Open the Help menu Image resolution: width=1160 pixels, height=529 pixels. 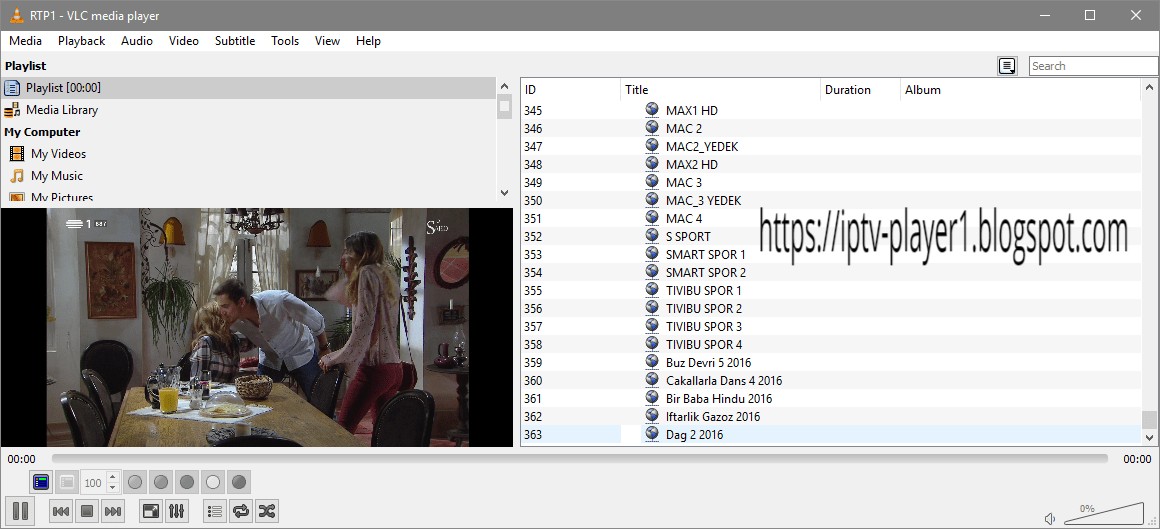[368, 41]
